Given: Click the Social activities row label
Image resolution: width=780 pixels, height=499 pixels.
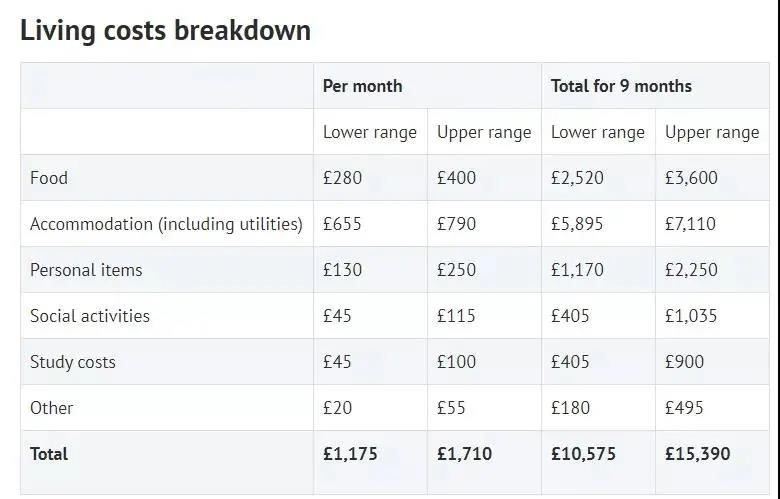Looking at the screenshot, I should [90, 316].
